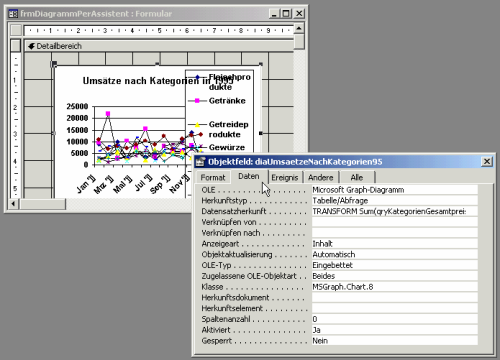
Task: Click the Datensatzherkunft TRANSFORM query field
Action: click(394, 211)
